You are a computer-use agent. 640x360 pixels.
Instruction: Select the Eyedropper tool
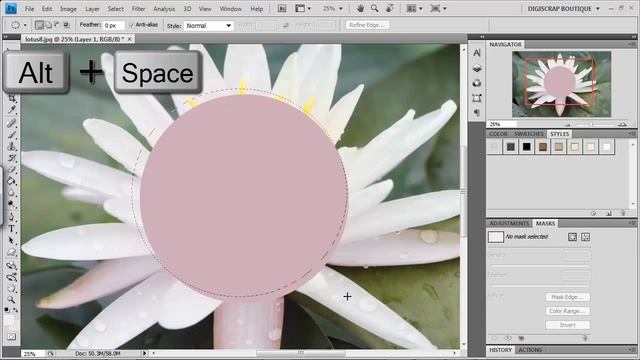(x=11, y=110)
